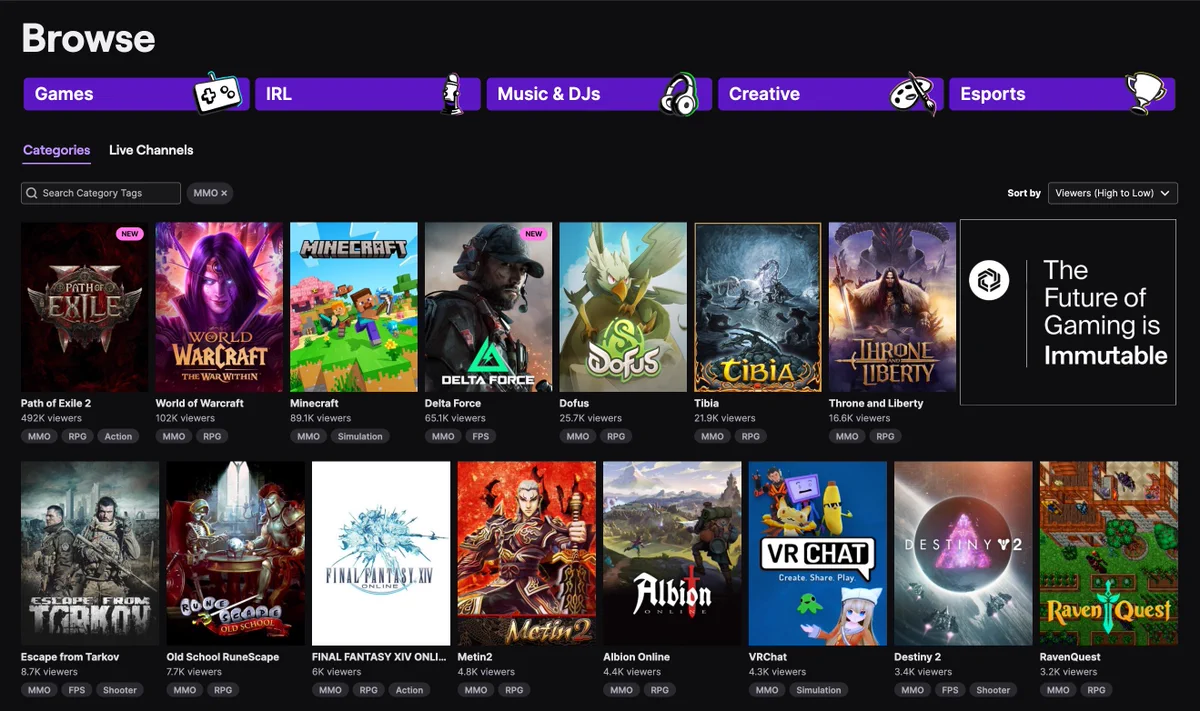Screen dimensions: 1200x711
Task: Open the Albion Online cover art
Action: (672, 553)
